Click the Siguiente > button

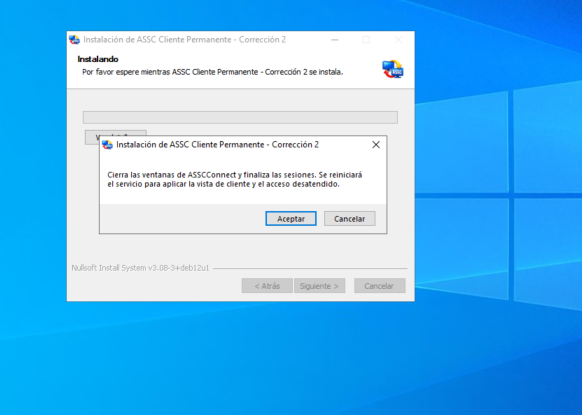tap(320, 286)
